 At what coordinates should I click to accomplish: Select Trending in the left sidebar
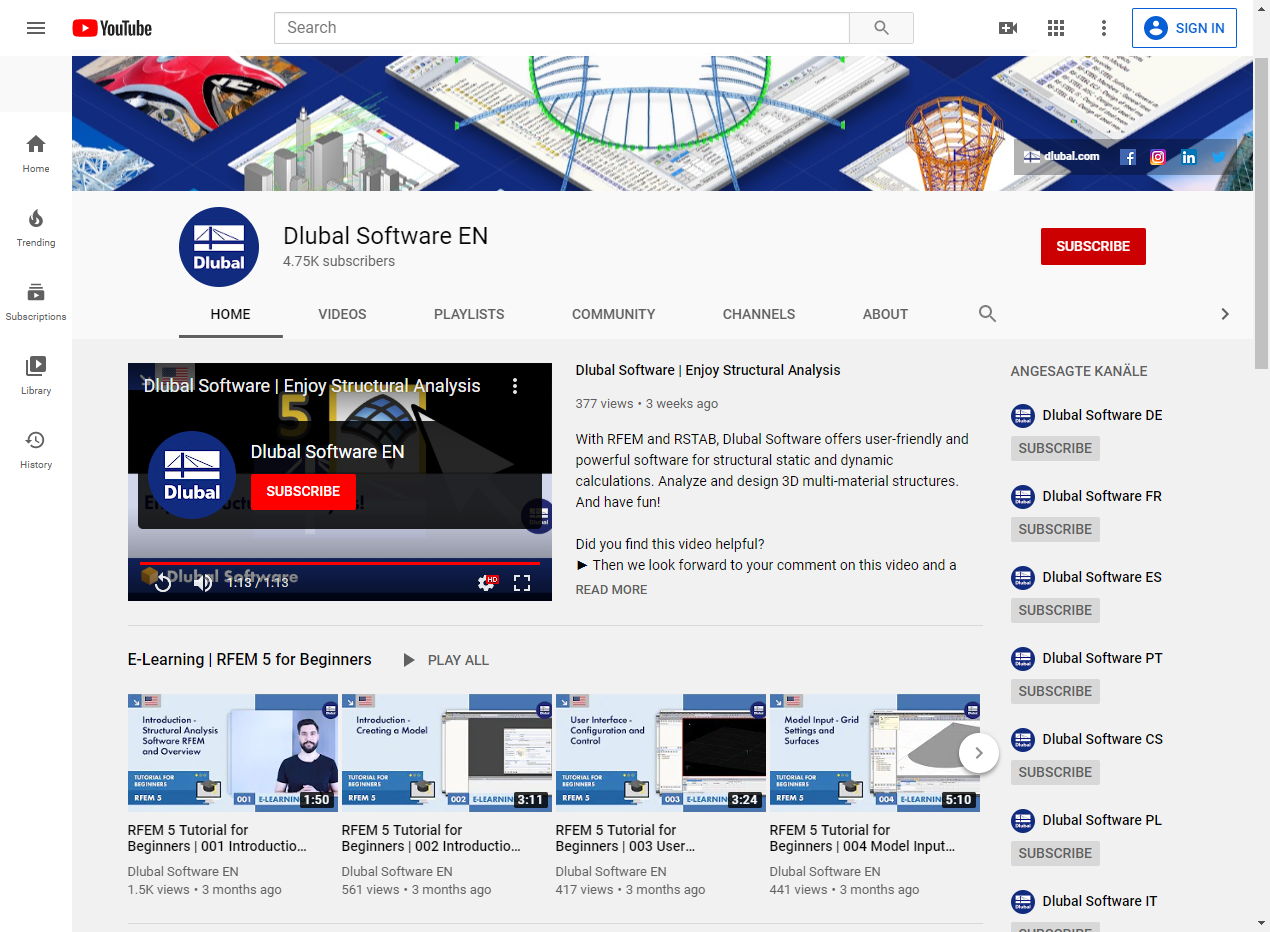pos(35,228)
